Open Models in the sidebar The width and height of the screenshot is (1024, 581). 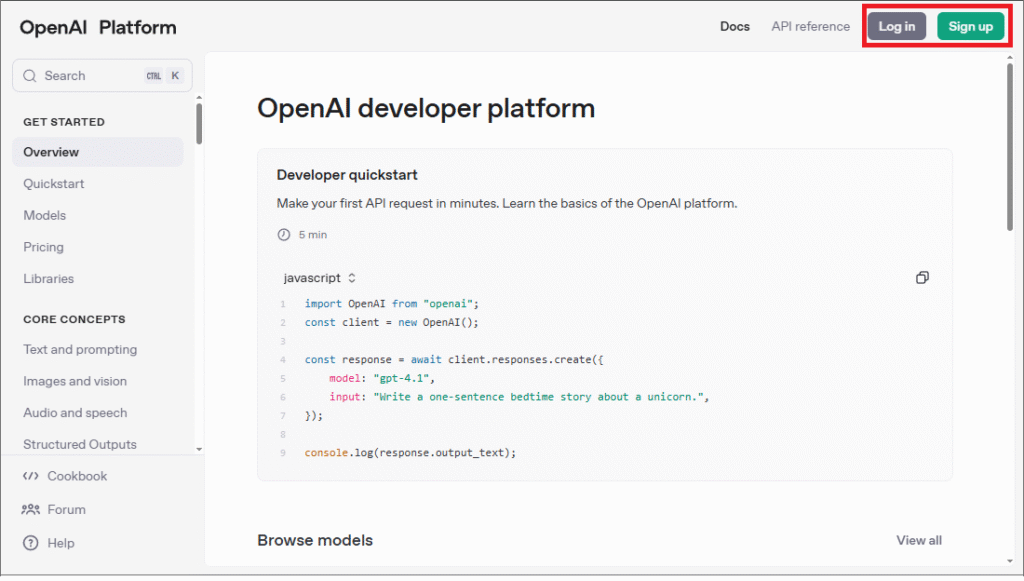click(x=44, y=215)
